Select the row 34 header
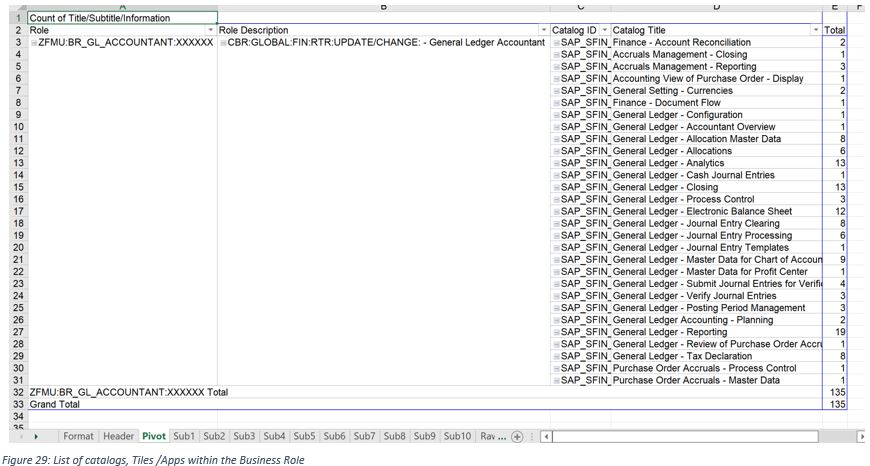Screen dimensions: 870x466 pos(18,417)
